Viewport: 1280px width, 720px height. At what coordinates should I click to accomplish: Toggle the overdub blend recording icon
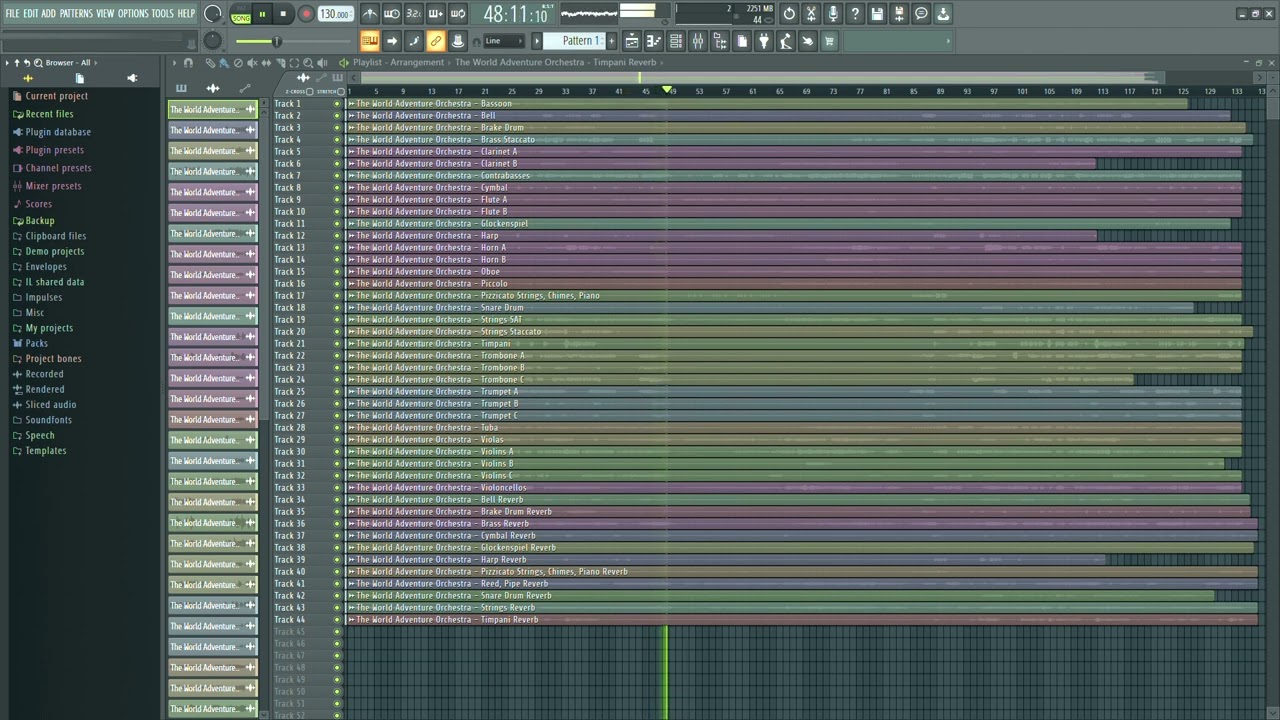tap(436, 14)
